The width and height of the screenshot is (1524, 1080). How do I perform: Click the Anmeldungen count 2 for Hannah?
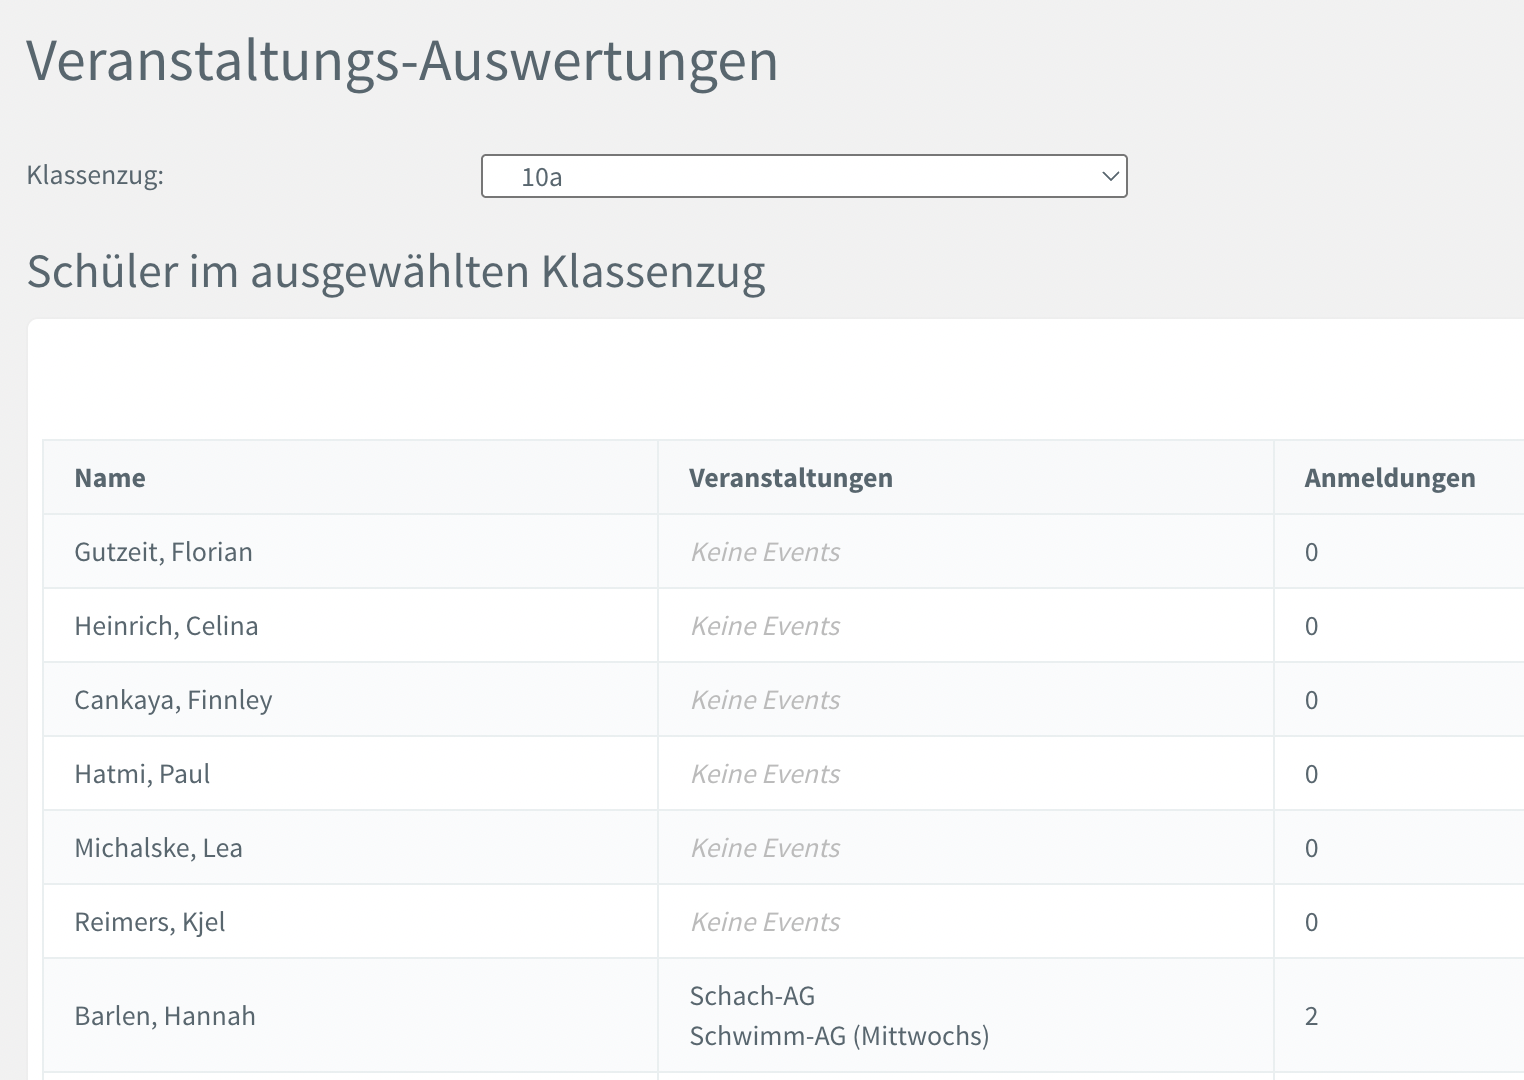click(x=1311, y=1016)
